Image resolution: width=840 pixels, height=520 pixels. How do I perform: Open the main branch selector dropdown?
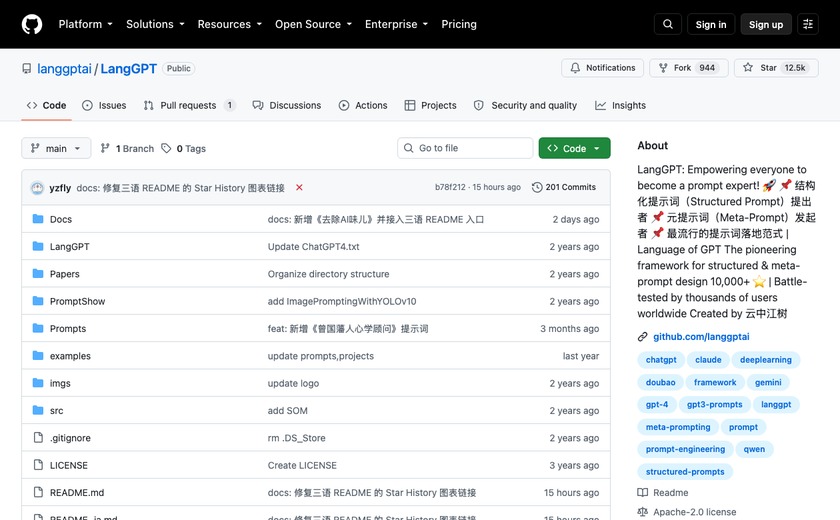tap(56, 148)
